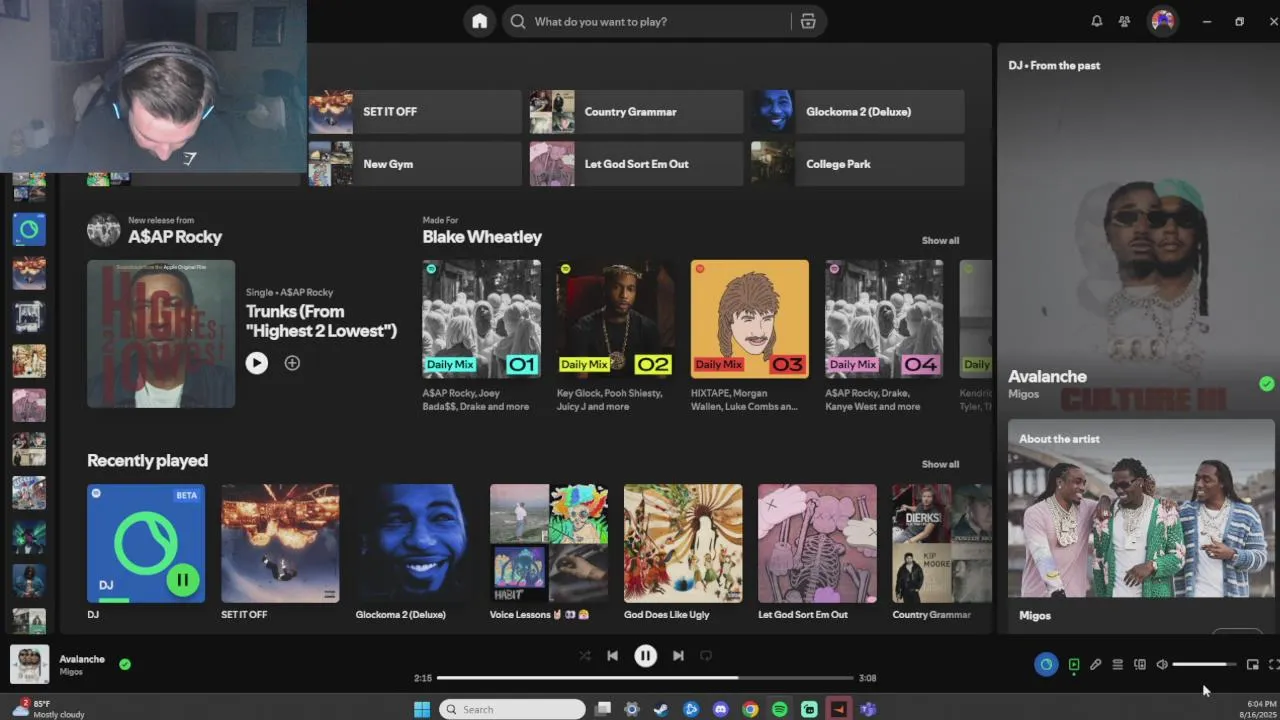Screen dimensions: 1280x720
Task: Open the New Gym shortcut tile
Action: click(x=415, y=164)
